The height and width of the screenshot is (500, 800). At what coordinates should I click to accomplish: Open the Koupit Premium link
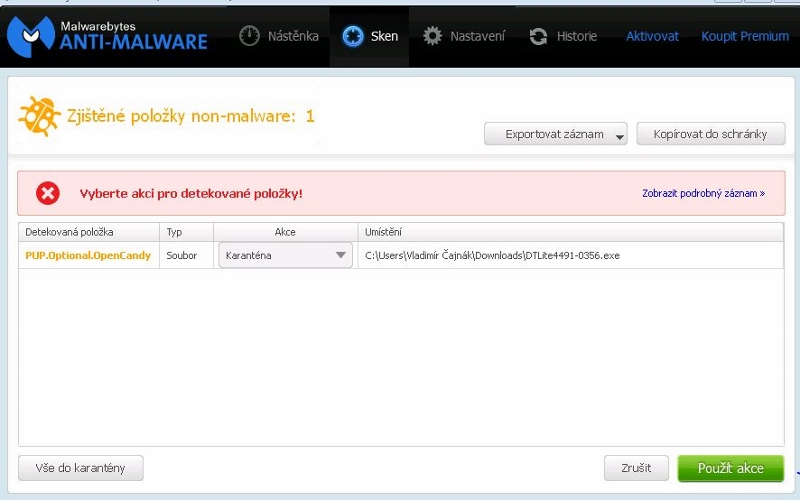[745, 36]
